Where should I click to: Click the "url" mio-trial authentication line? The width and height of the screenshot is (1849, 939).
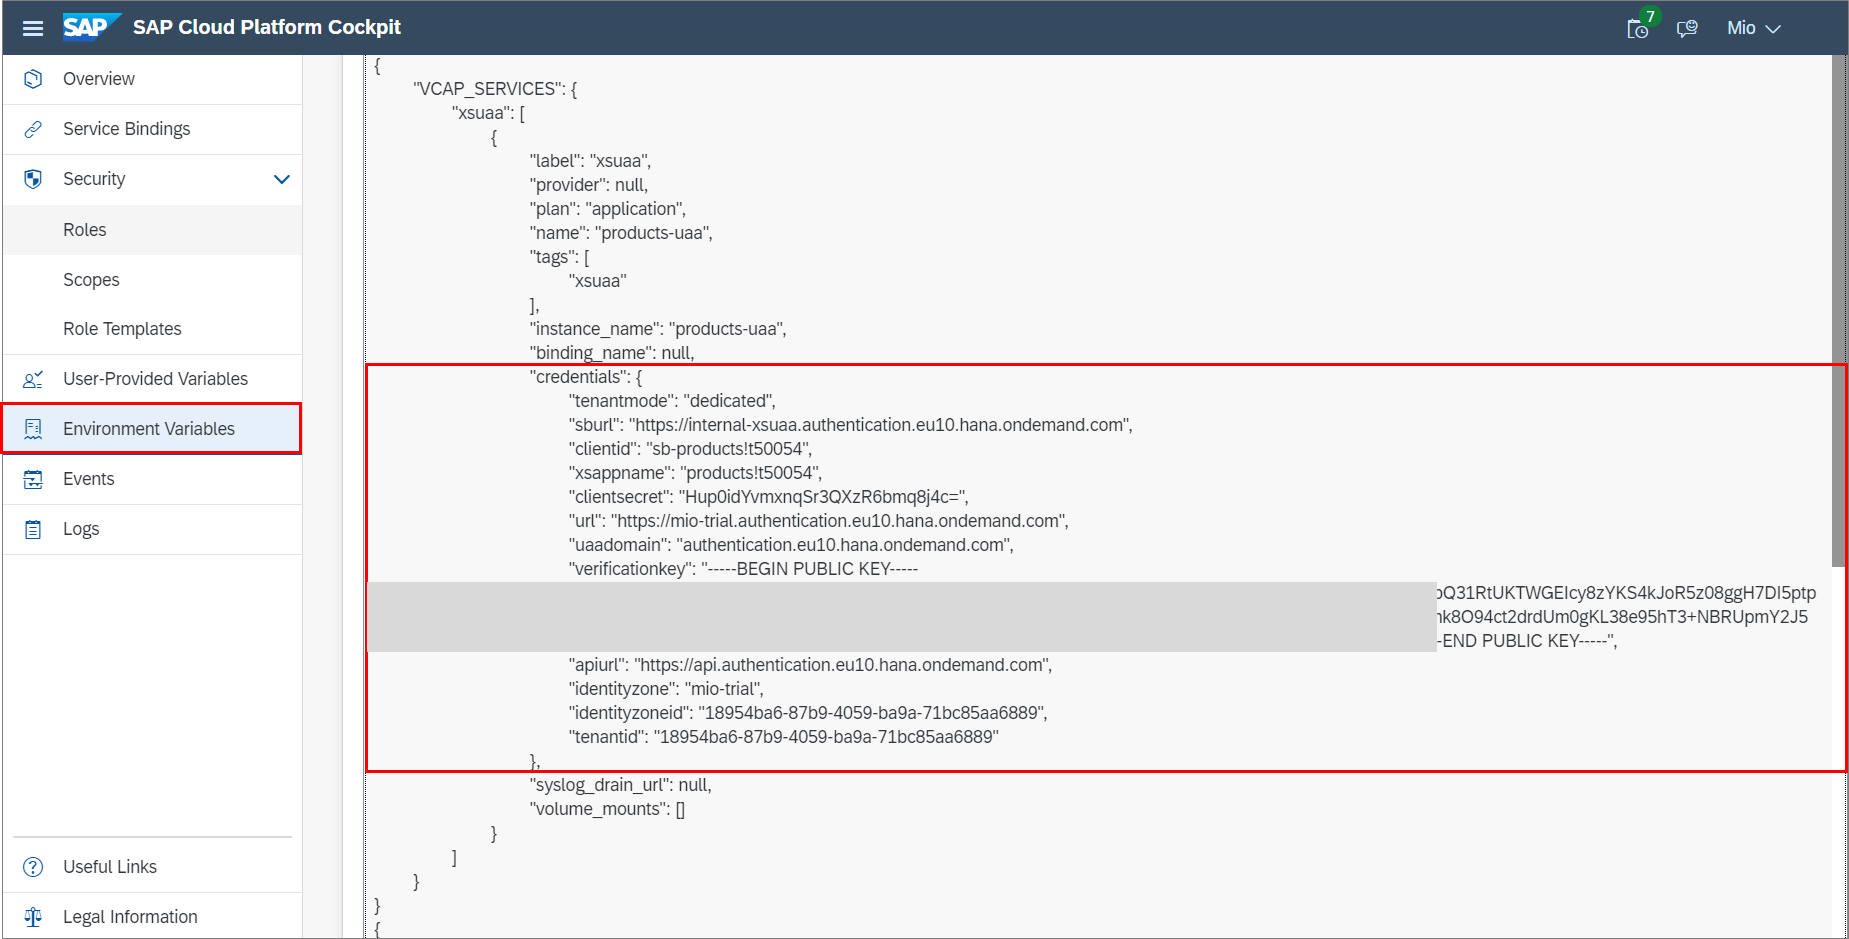tap(819, 521)
